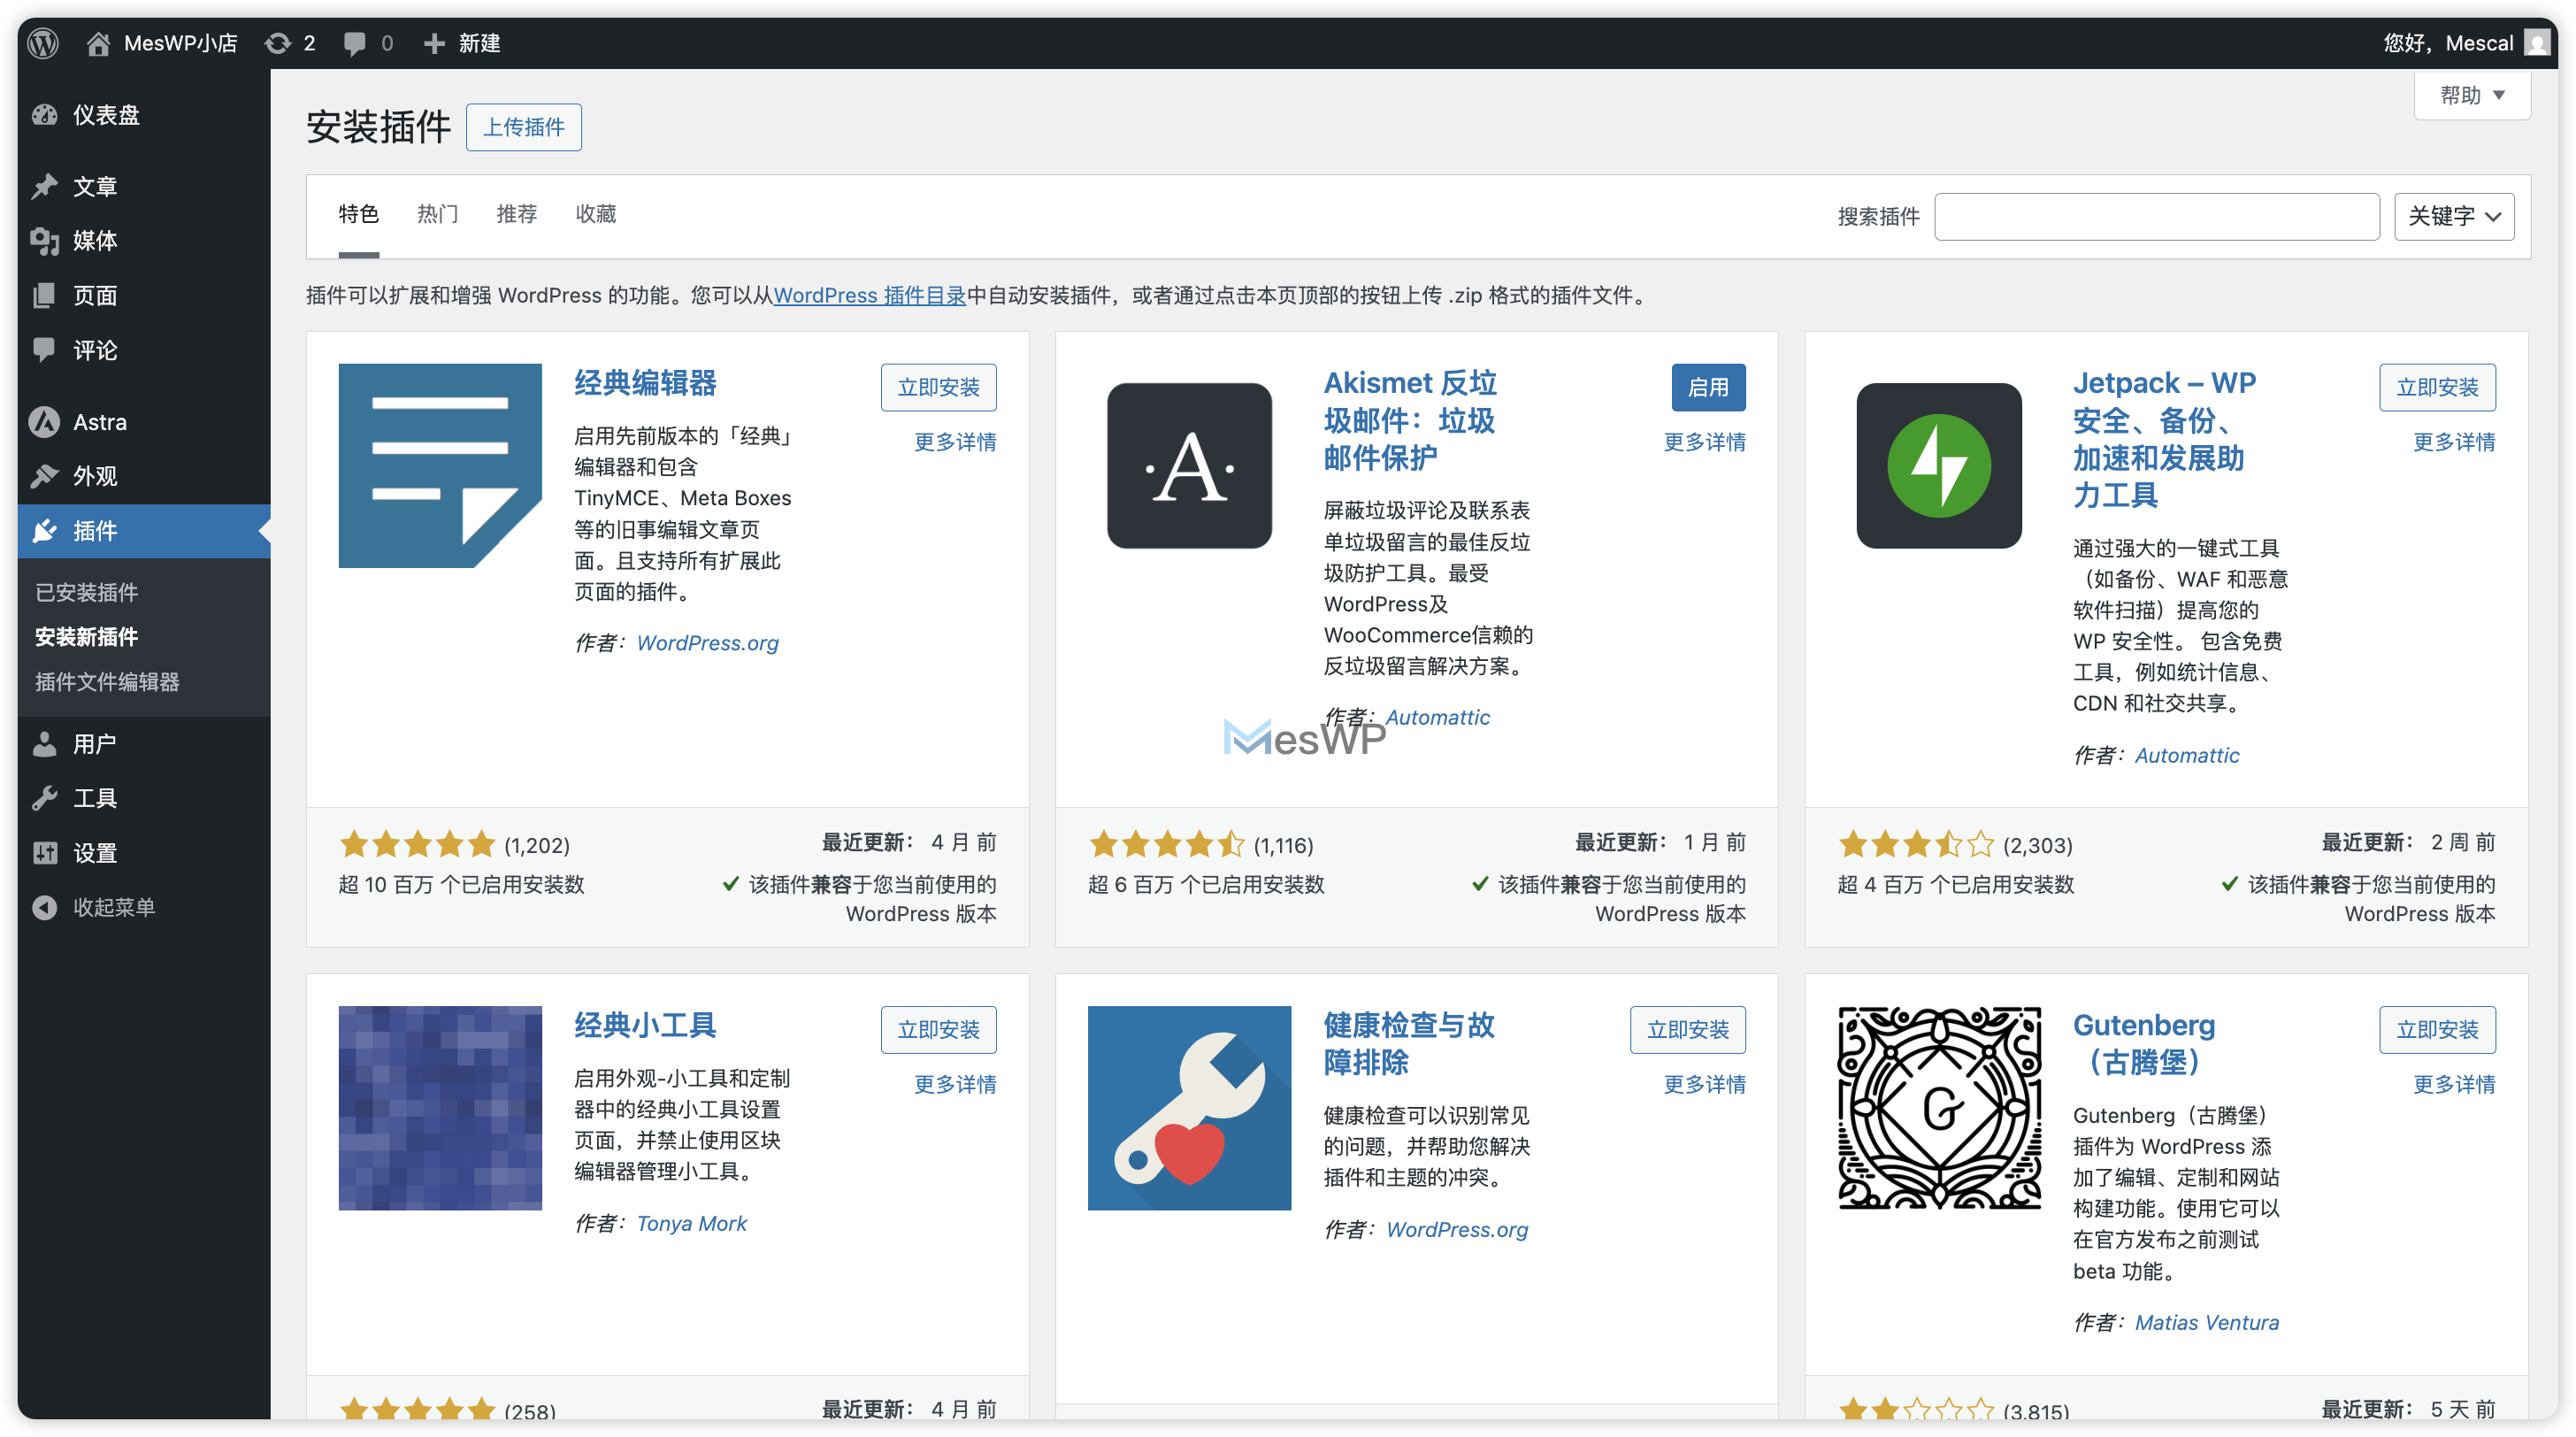Click the 上传插件 button
Image resolution: width=2576 pixels, height=1437 pixels.
click(524, 127)
